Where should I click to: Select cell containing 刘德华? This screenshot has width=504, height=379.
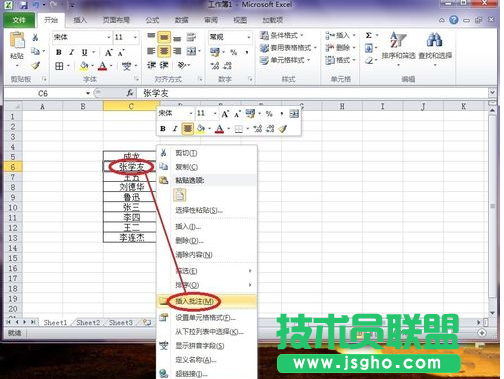tap(131, 187)
